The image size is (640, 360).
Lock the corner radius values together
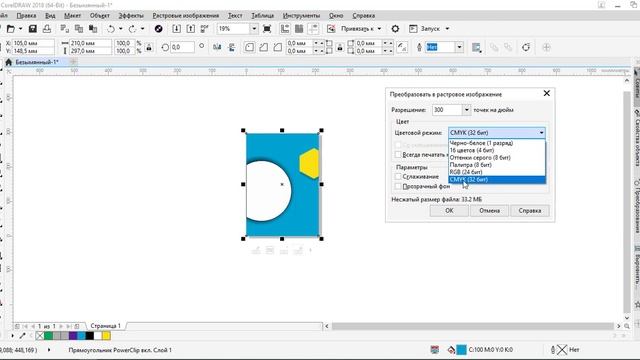click(x=340, y=47)
